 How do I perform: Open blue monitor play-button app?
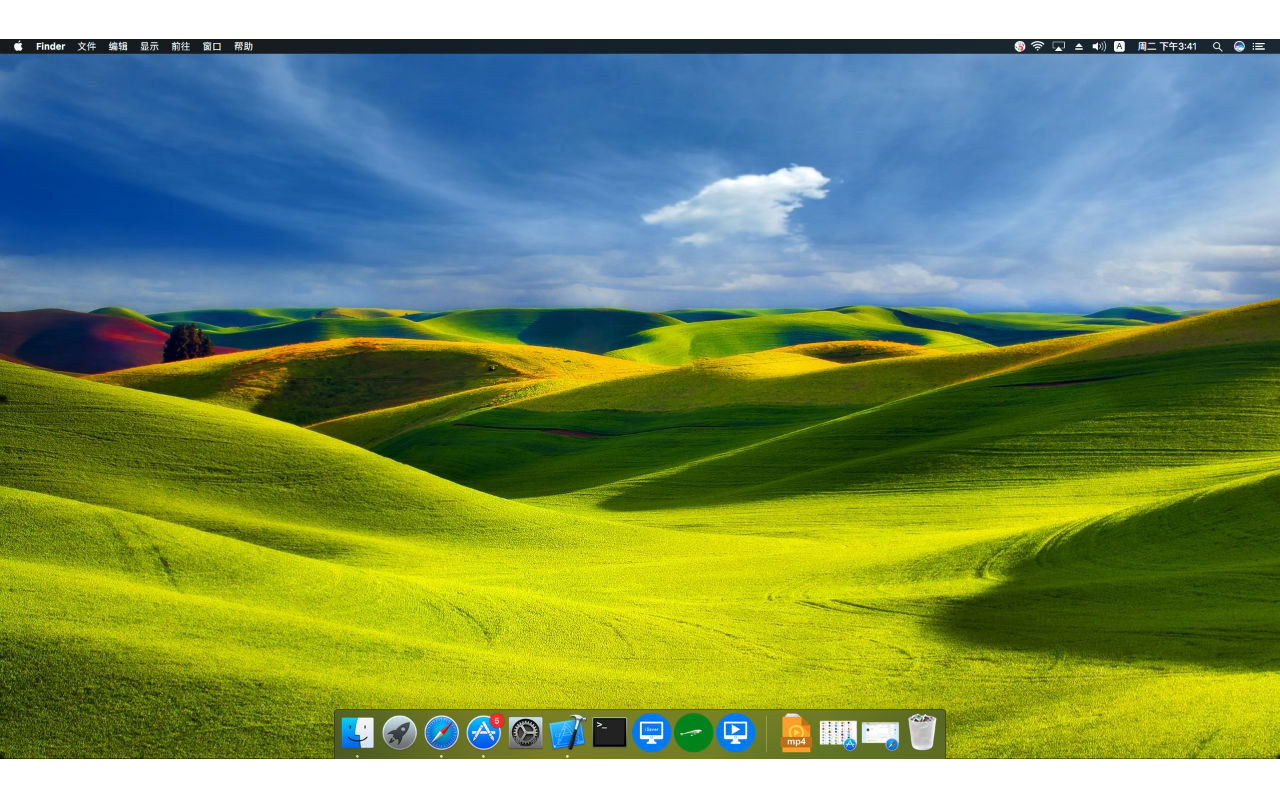click(735, 733)
